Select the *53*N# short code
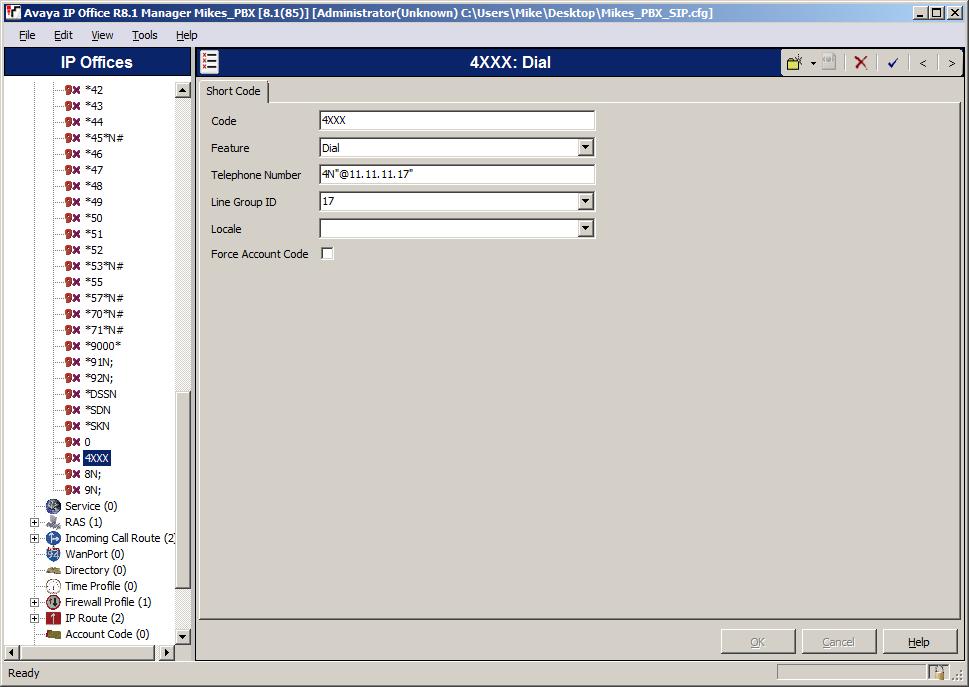The image size is (969, 687). point(104,266)
